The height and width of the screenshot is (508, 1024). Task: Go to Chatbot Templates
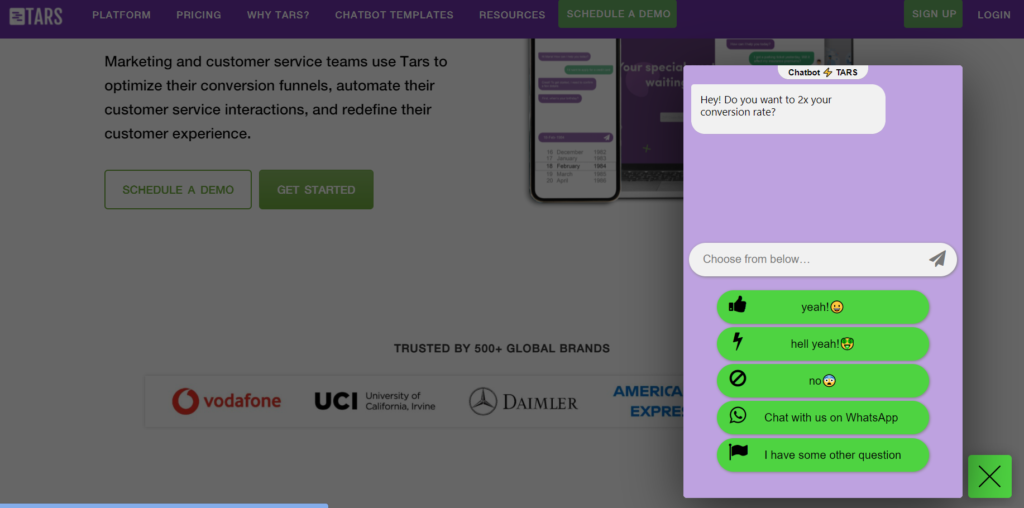(394, 15)
